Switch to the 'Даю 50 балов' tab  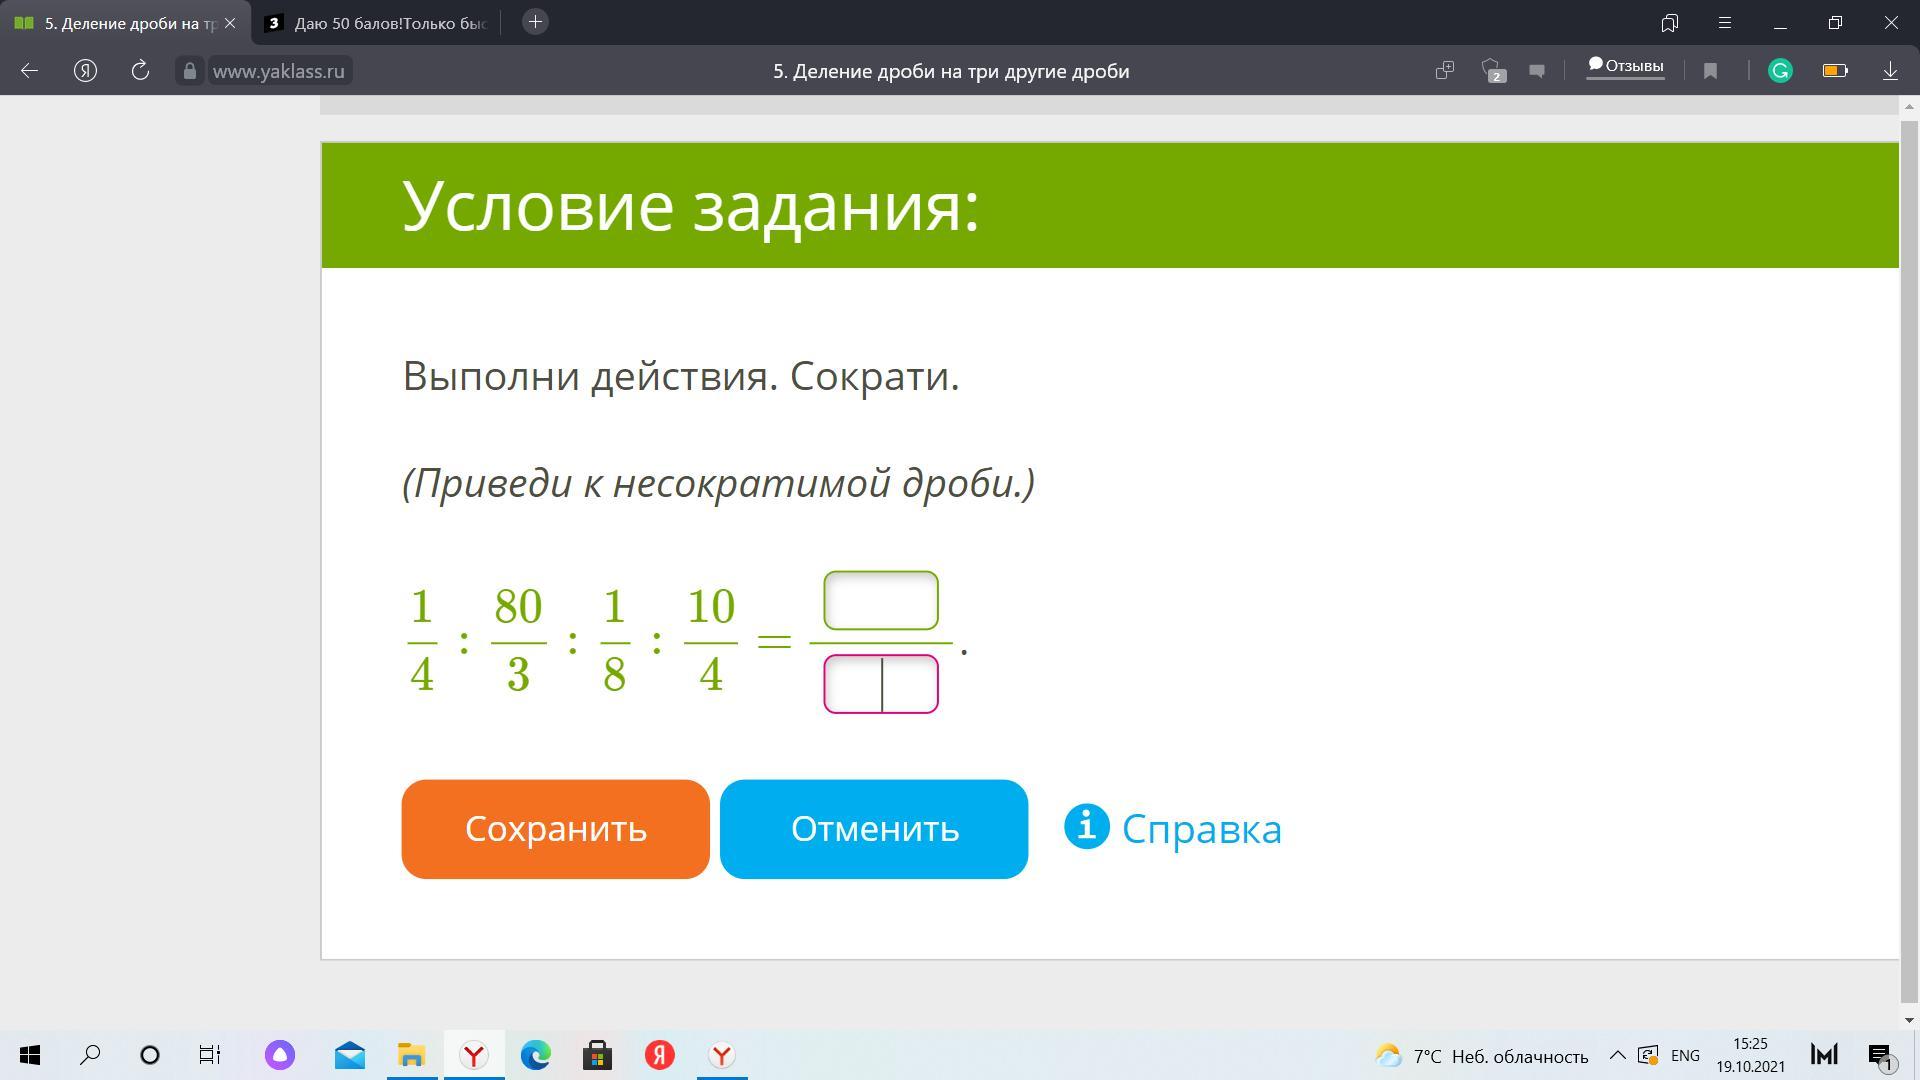point(376,22)
